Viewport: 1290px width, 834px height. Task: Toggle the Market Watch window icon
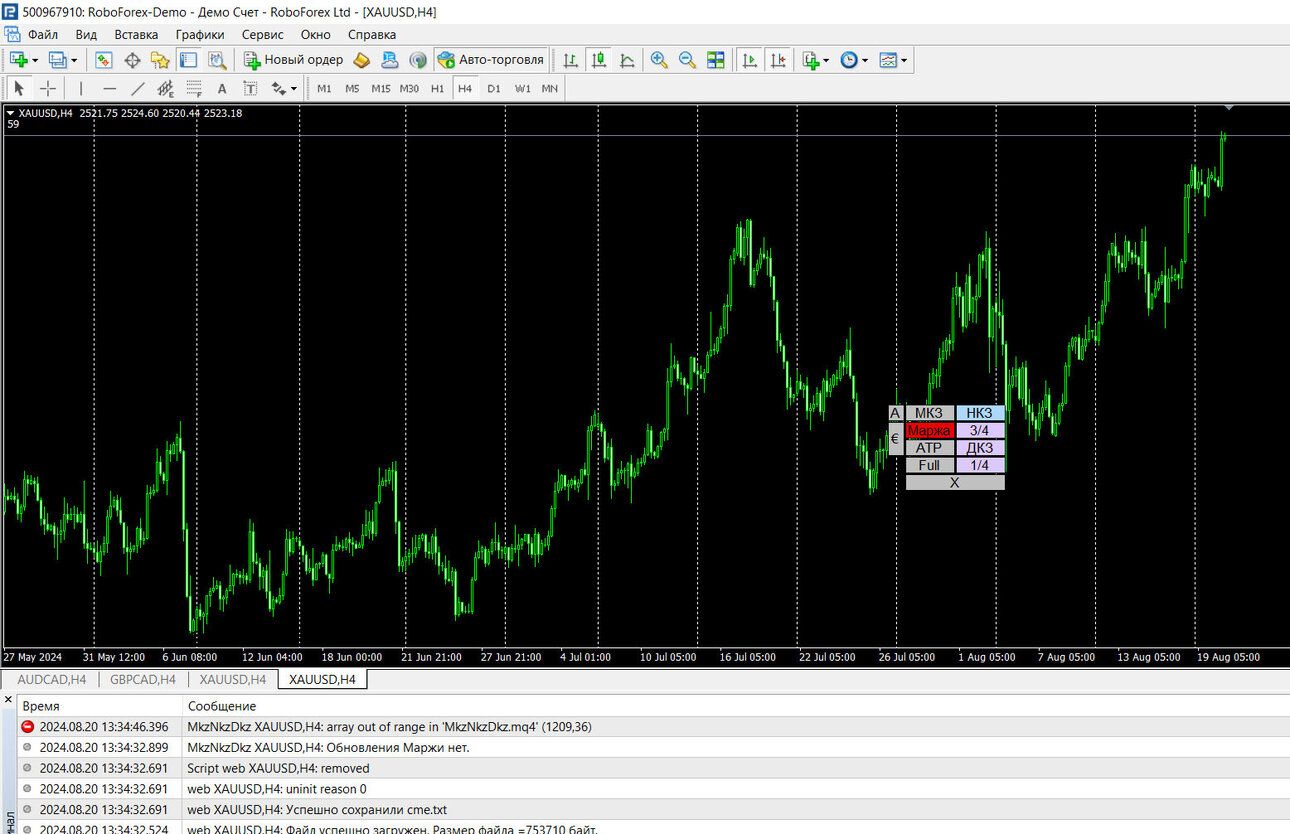tap(104, 60)
